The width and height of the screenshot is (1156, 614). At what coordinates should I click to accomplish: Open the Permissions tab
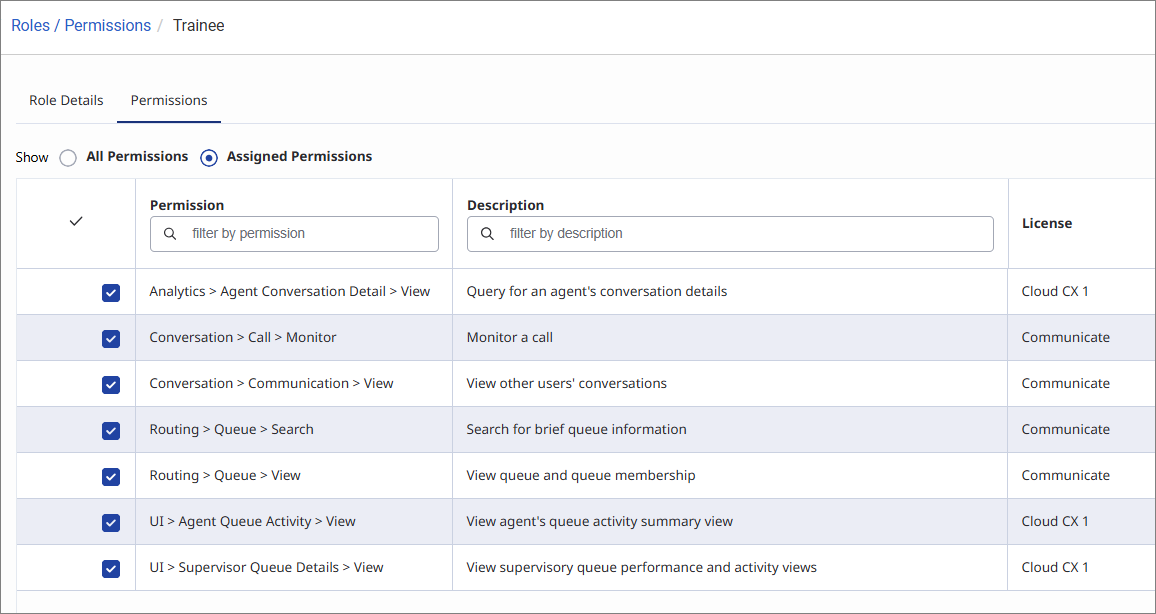[169, 100]
